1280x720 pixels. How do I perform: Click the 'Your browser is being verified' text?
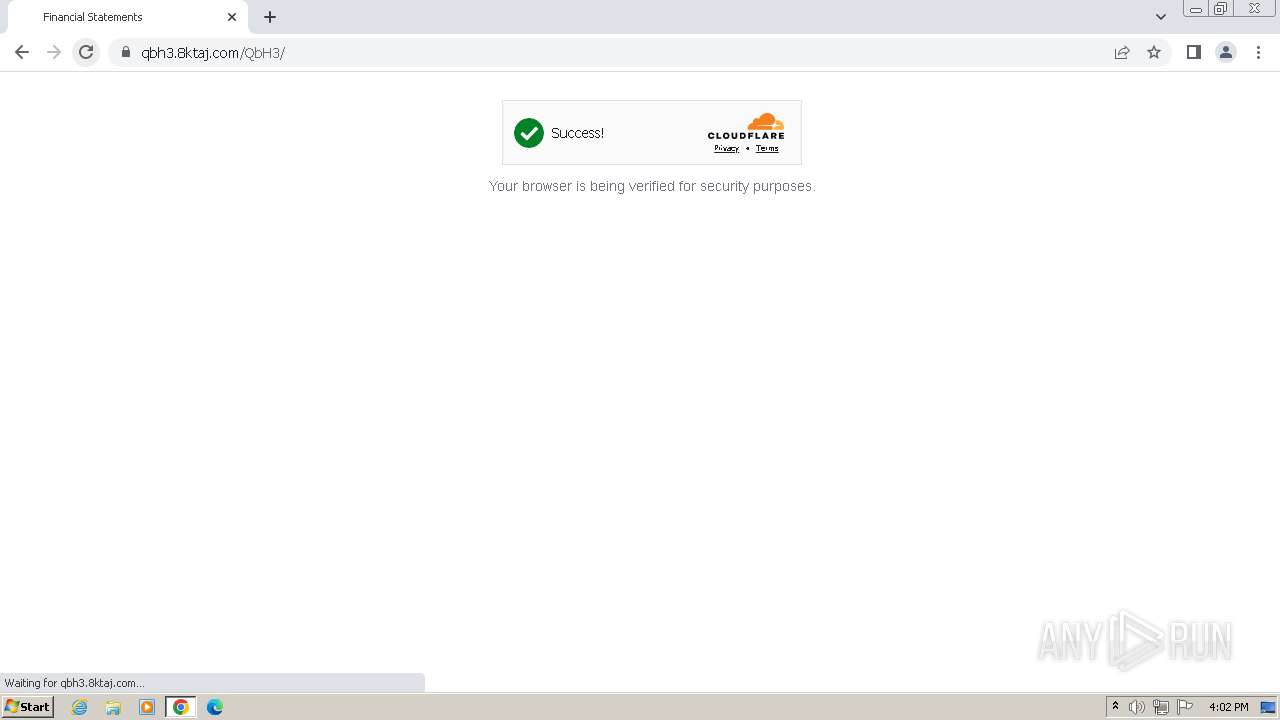pos(652,186)
